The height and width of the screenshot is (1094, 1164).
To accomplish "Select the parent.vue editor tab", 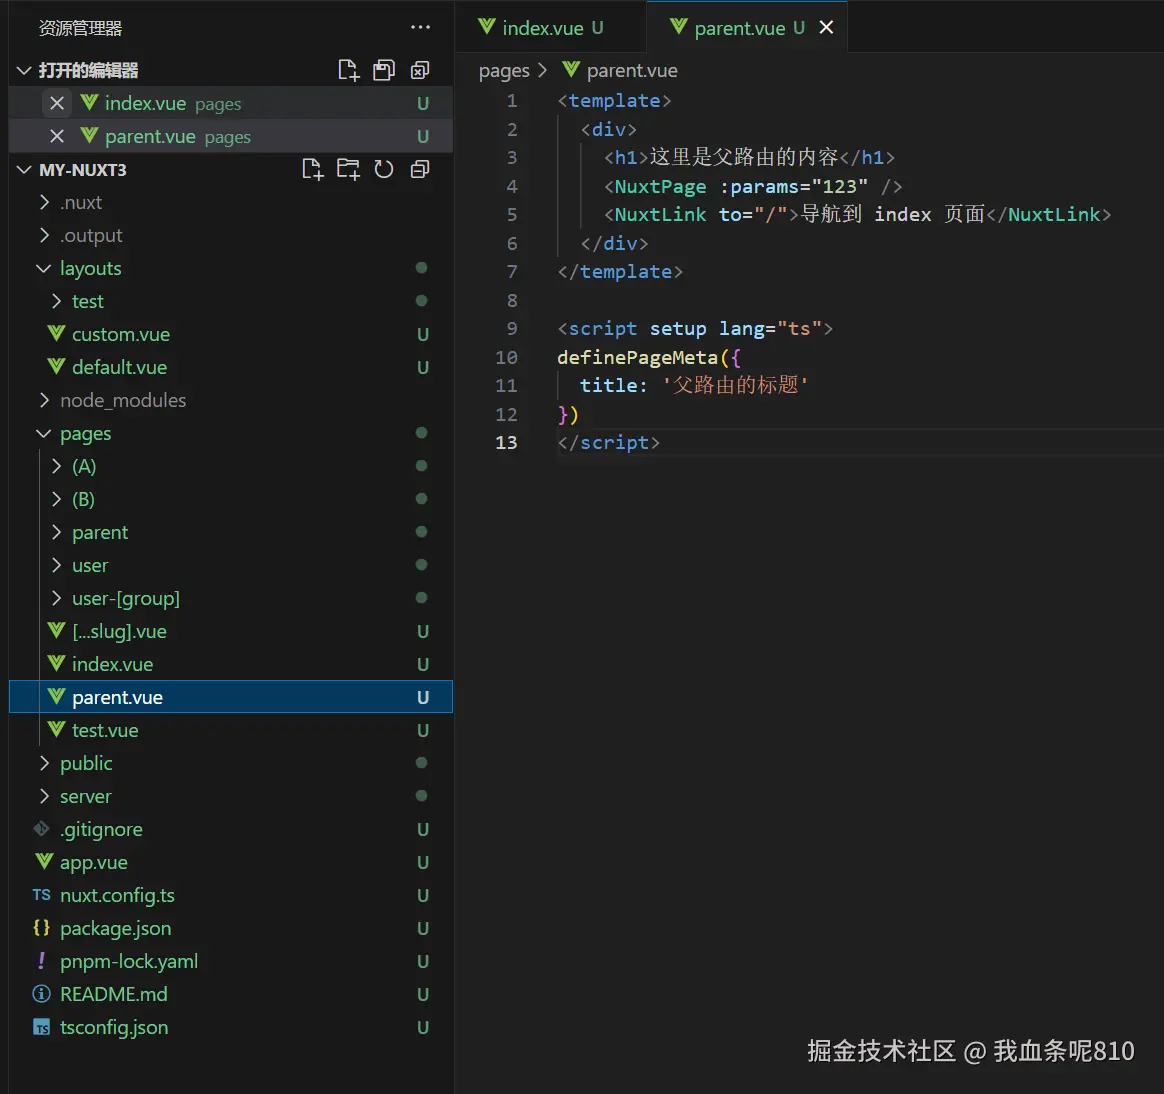I will coord(747,28).
